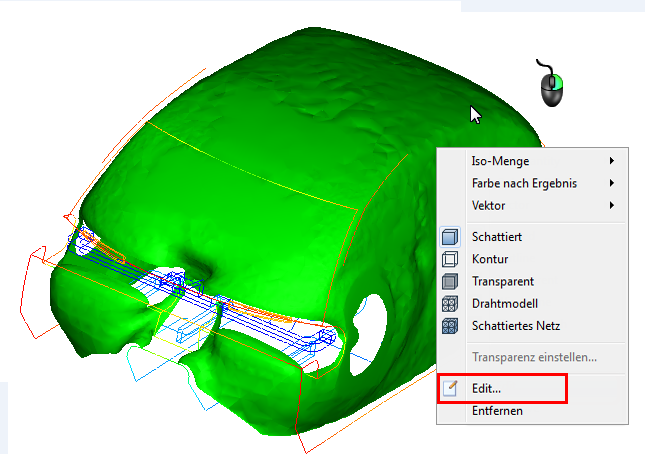Image resolution: width=645 pixels, height=454 pixels.
Task: Expand the arrow next to Farbe nach Ergebnis
Action: click(x=612, y=183)
